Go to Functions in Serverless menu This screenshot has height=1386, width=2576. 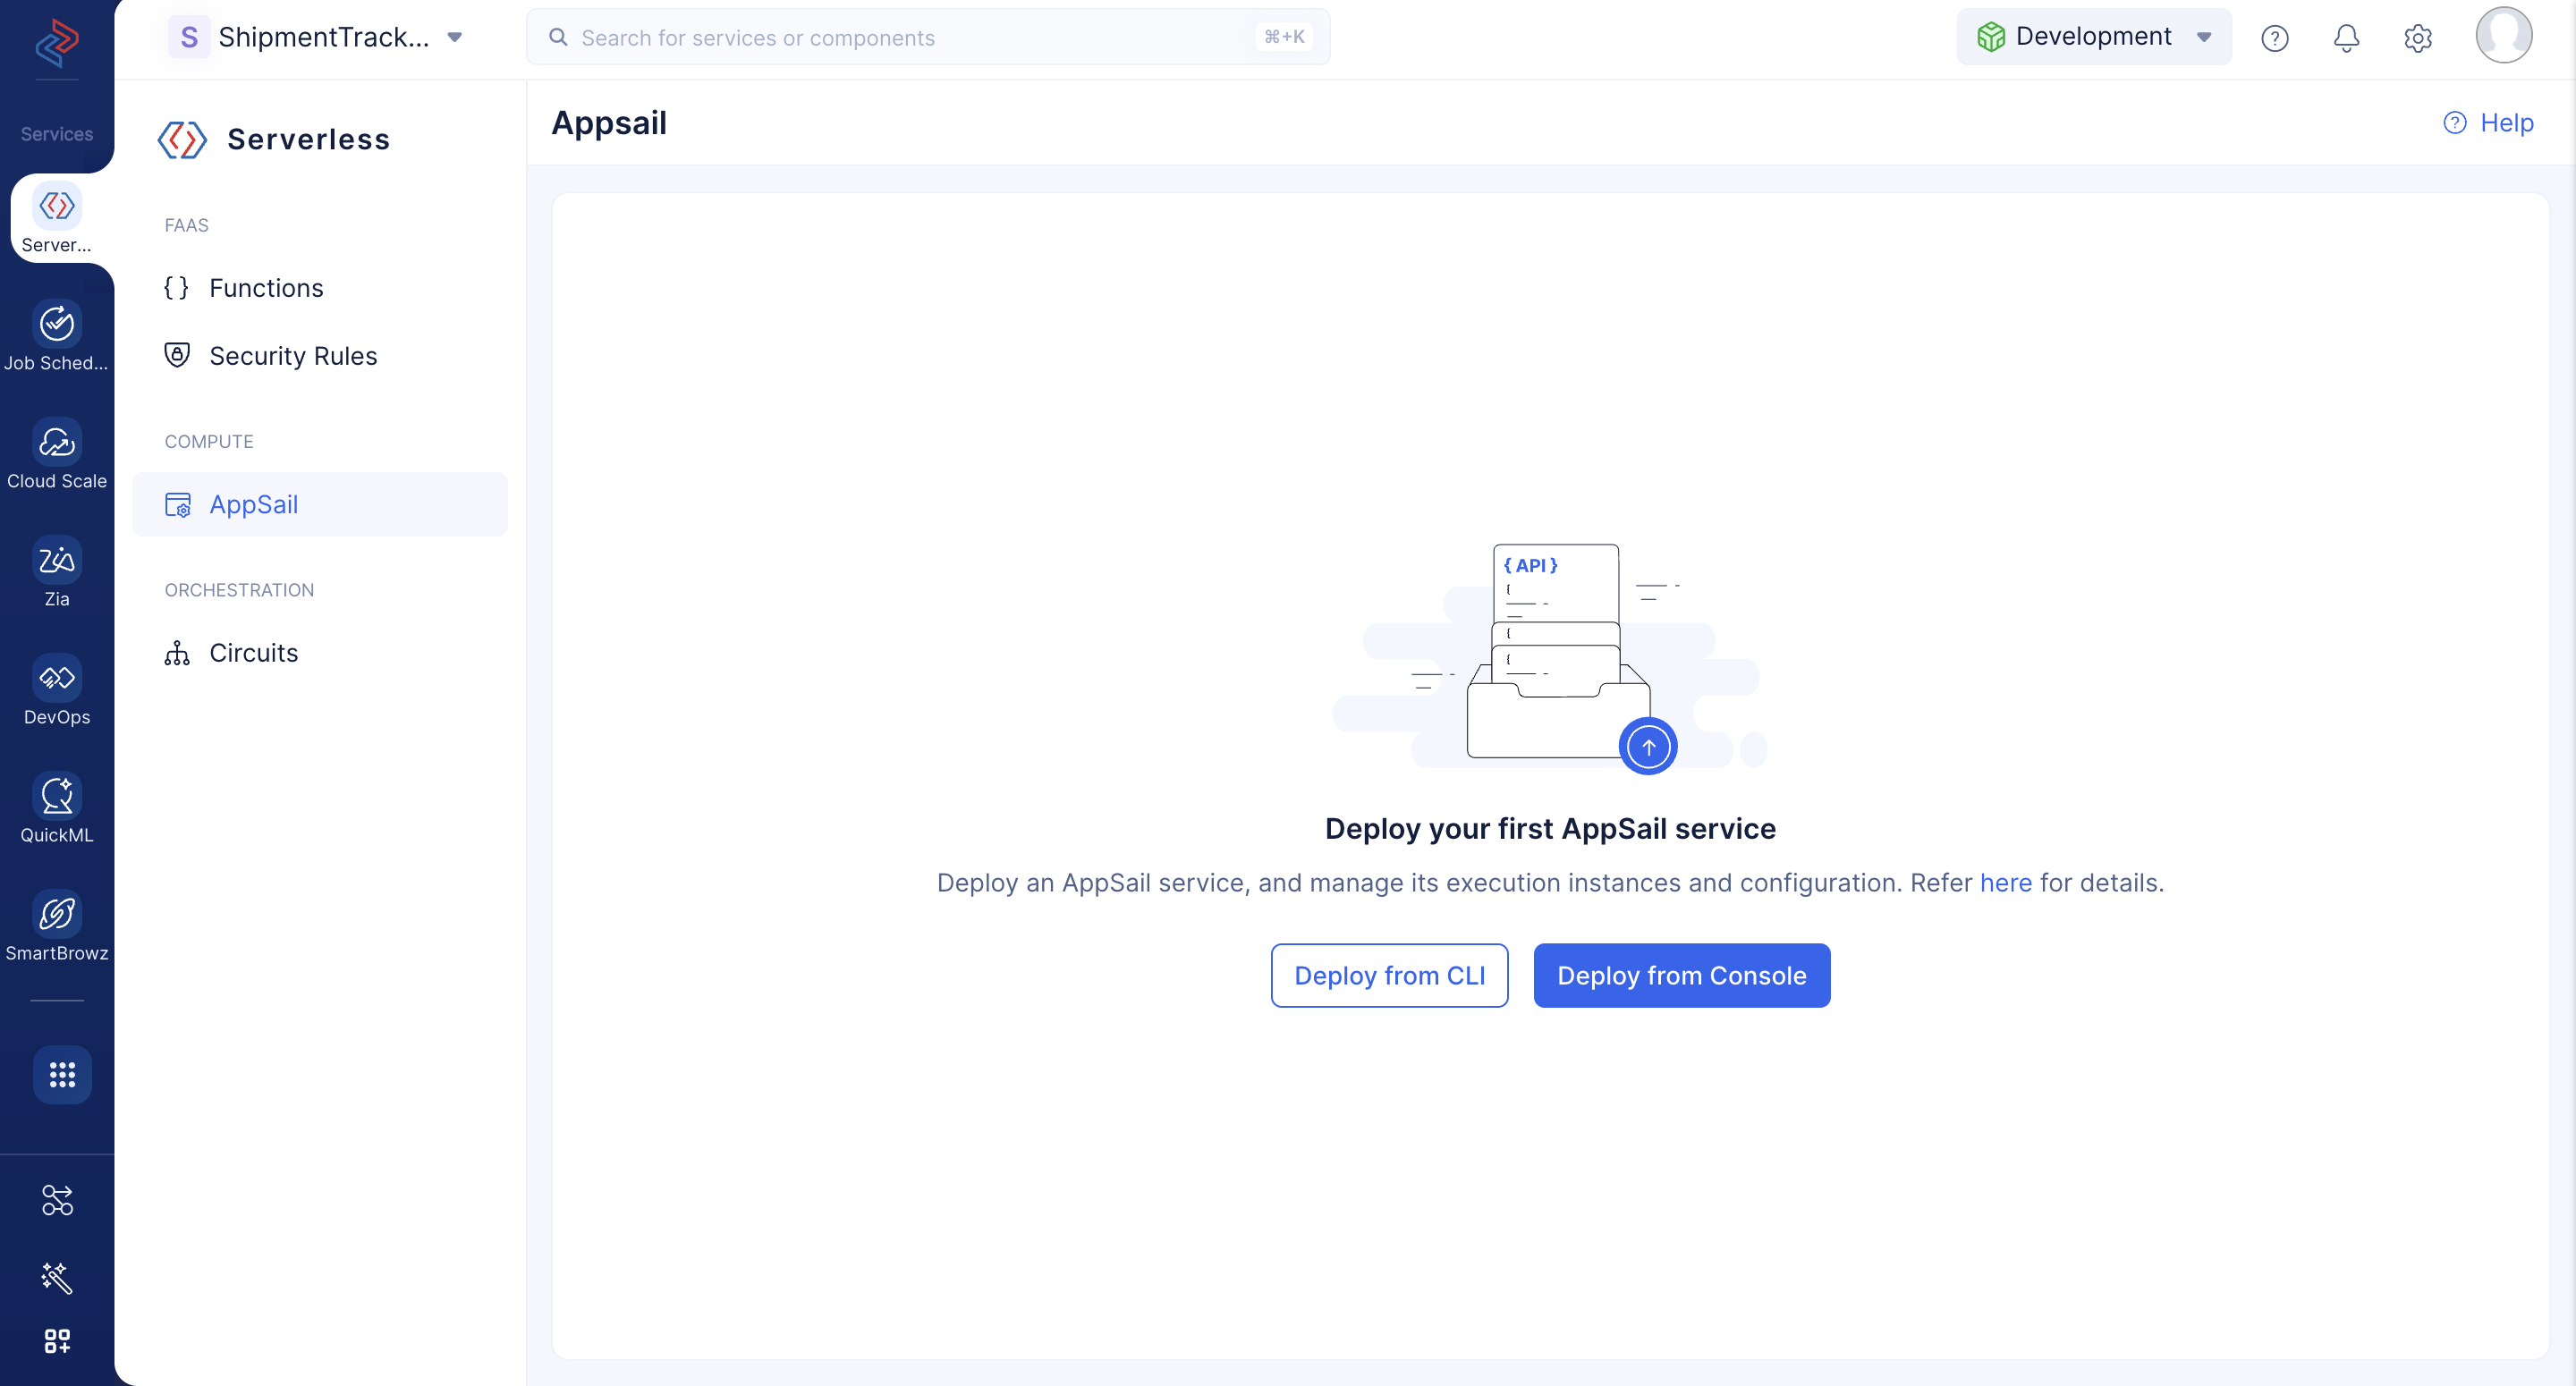tap(266, 288)
